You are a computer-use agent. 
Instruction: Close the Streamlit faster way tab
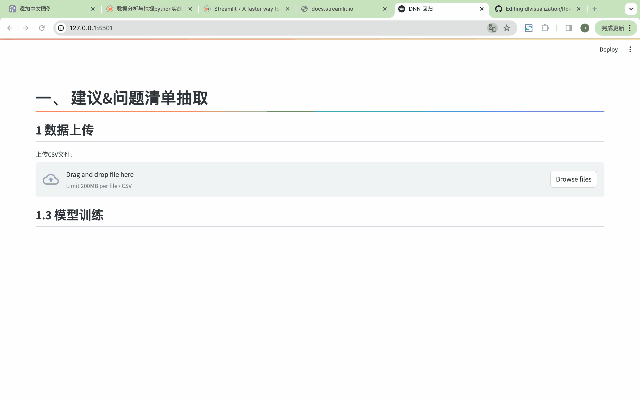coord(287,9)
